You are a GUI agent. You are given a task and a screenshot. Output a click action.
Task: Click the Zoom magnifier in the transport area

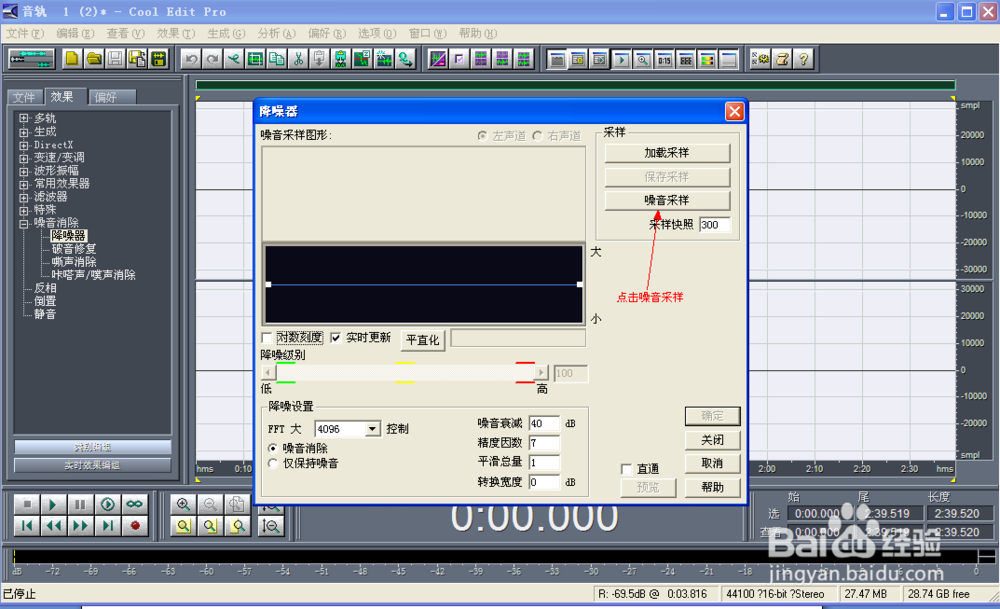coord(184,504)
